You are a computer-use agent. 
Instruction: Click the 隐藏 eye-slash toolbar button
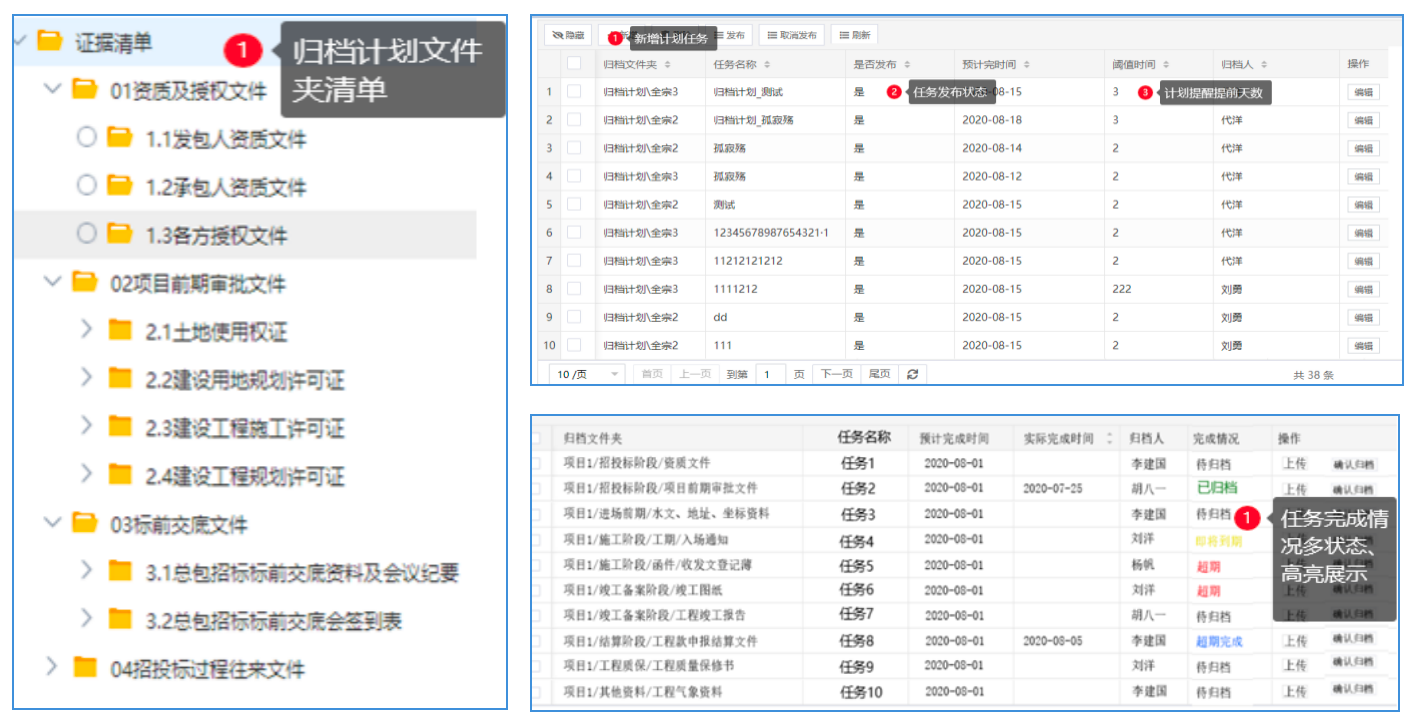click(x=568, y=35)
